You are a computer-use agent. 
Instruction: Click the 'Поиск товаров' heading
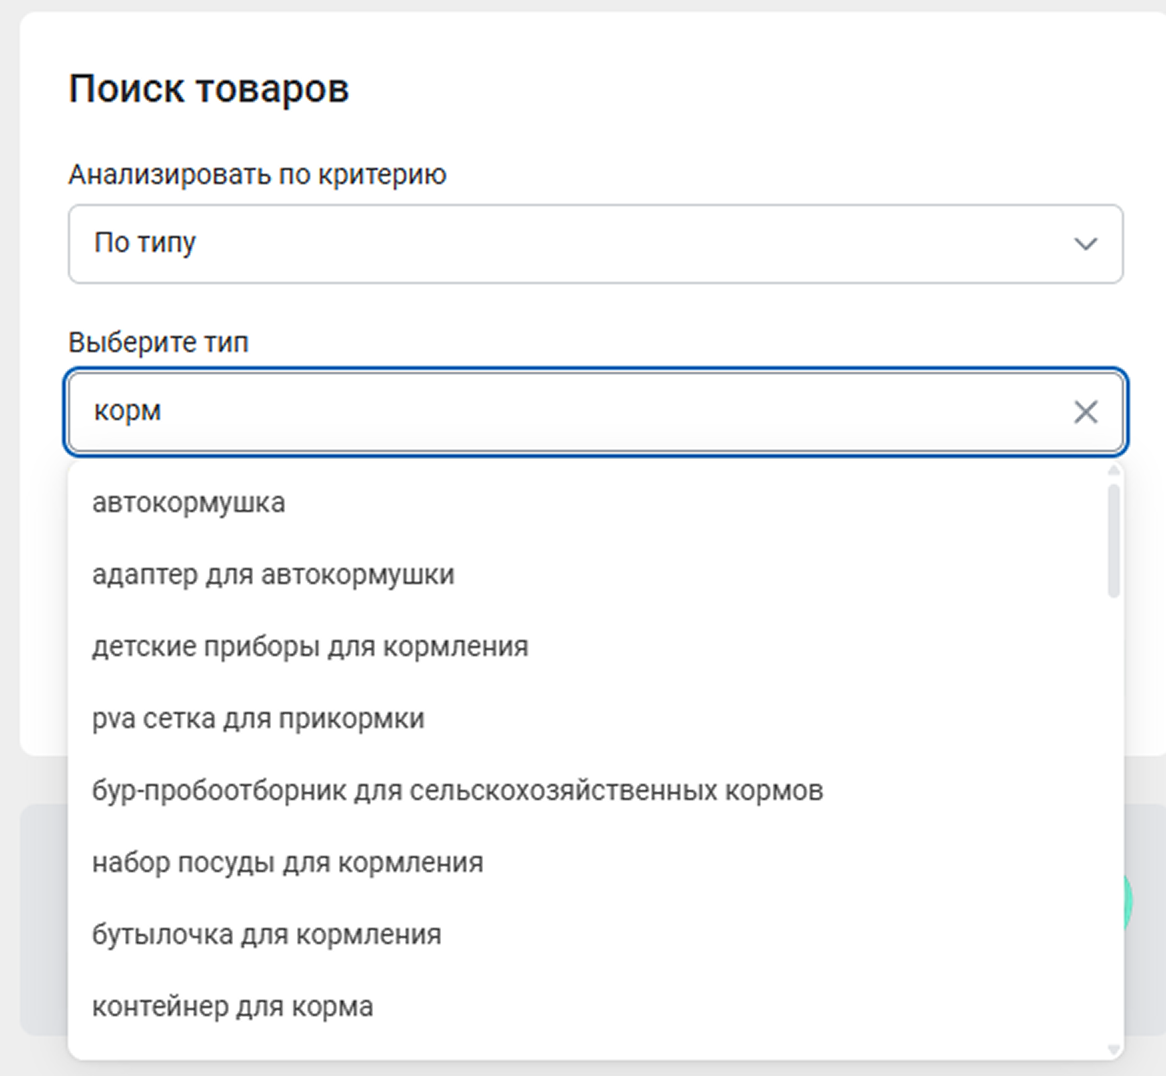(x=208, y=89)
